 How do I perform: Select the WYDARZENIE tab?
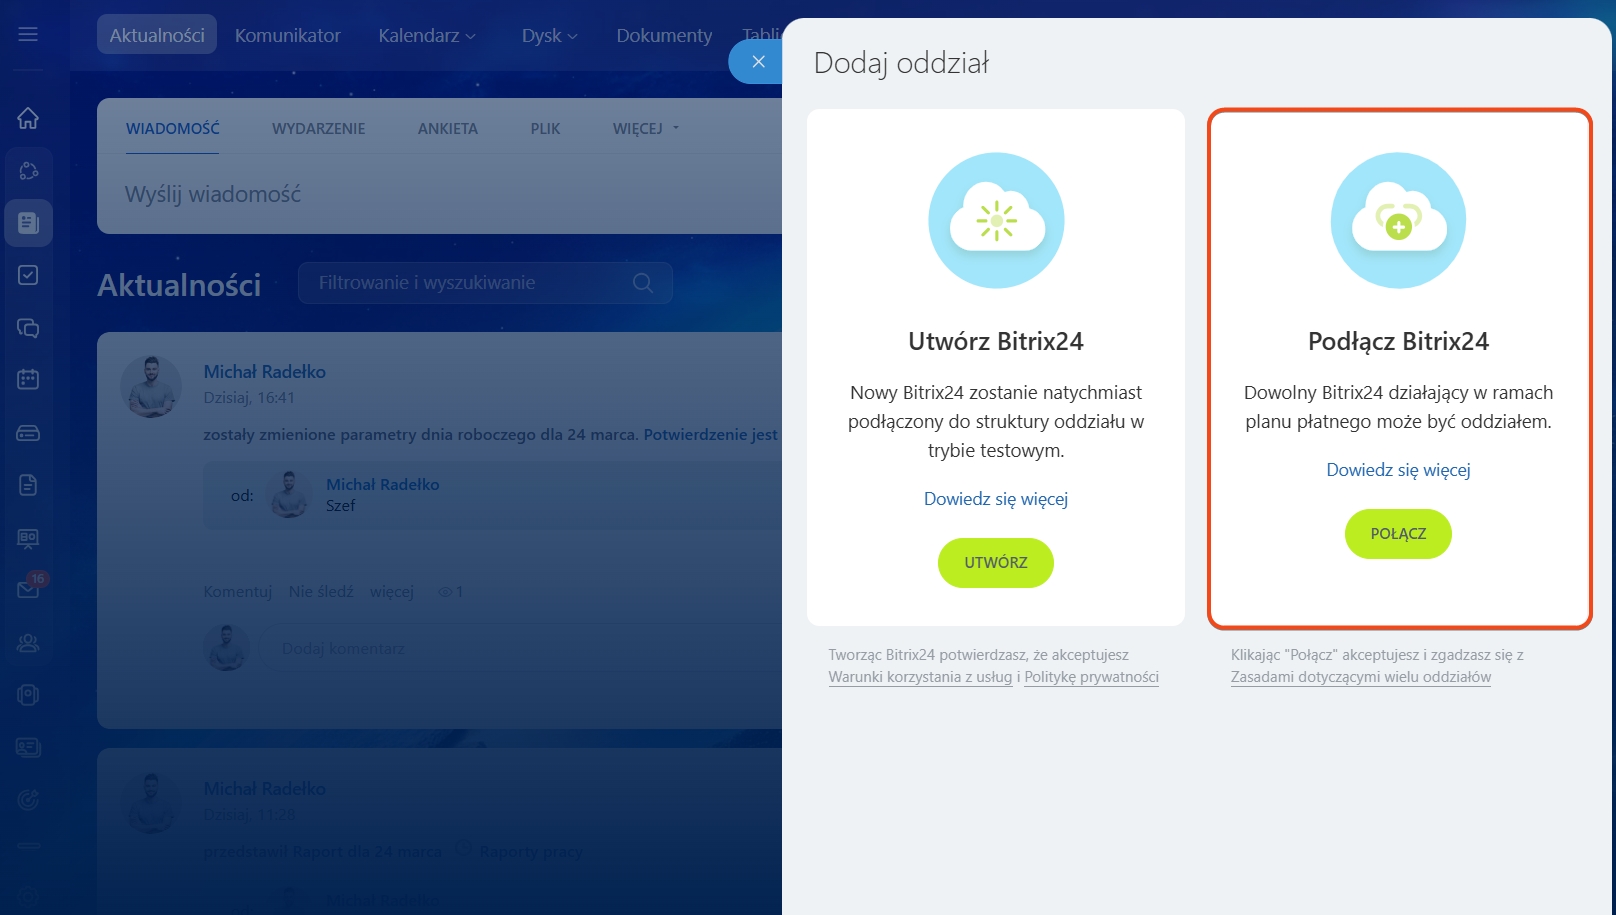318,129
